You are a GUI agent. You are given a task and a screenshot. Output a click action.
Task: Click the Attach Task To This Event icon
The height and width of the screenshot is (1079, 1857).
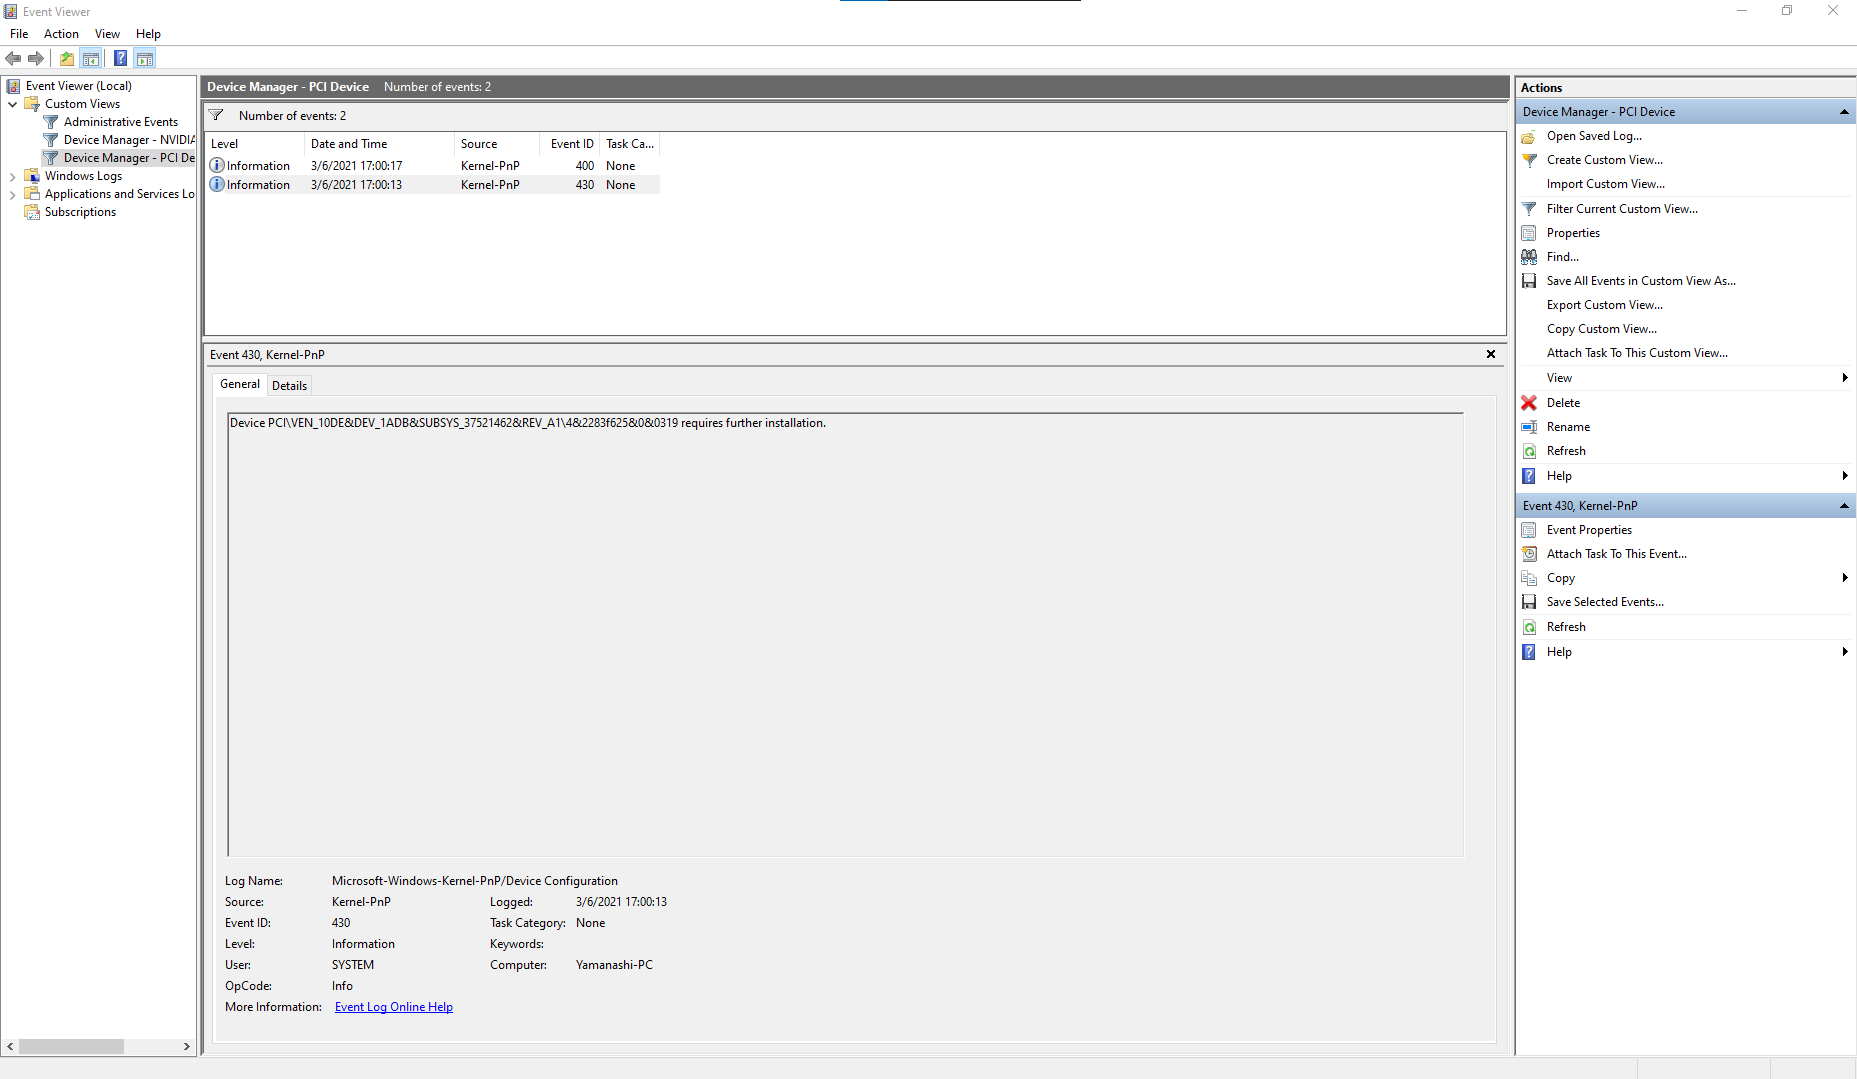[x=1529, y=554]
